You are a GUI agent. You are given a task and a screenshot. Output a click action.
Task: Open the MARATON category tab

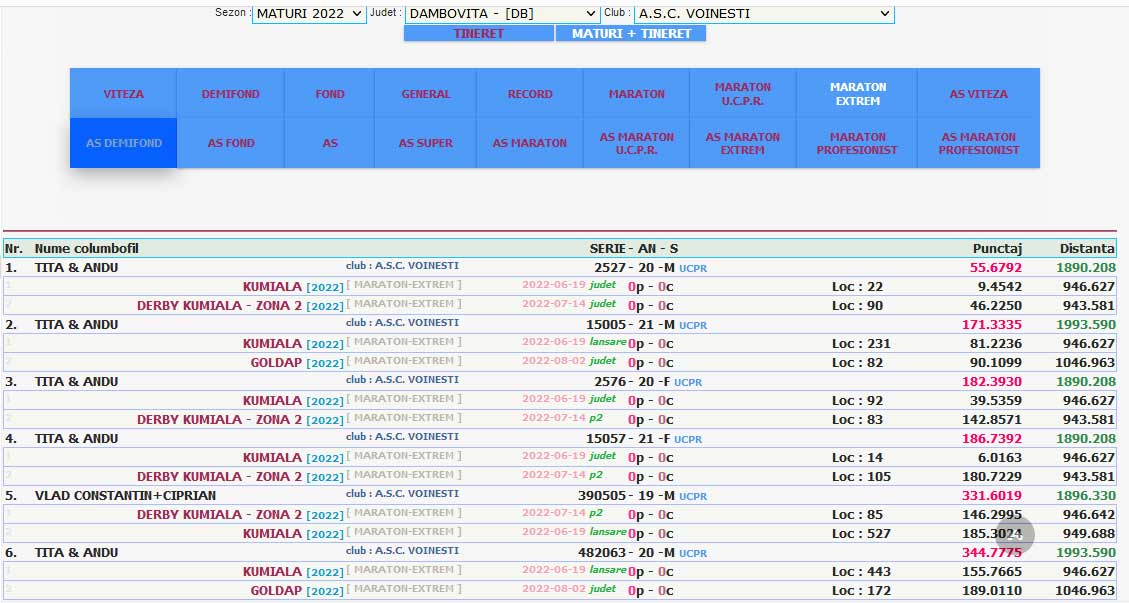click(x=637, y=94)
